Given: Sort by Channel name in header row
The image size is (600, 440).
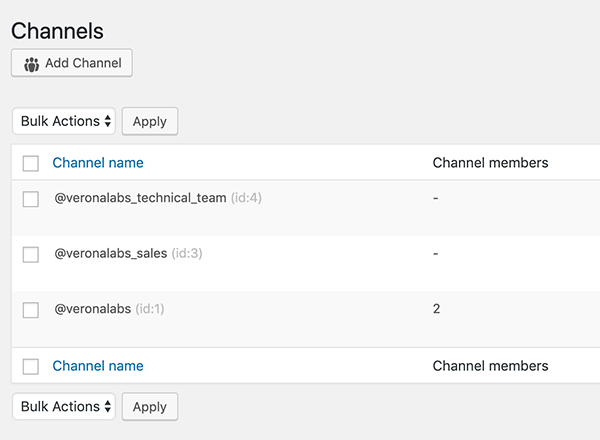Looking at the screenshot, I should [x=98, y=163].
